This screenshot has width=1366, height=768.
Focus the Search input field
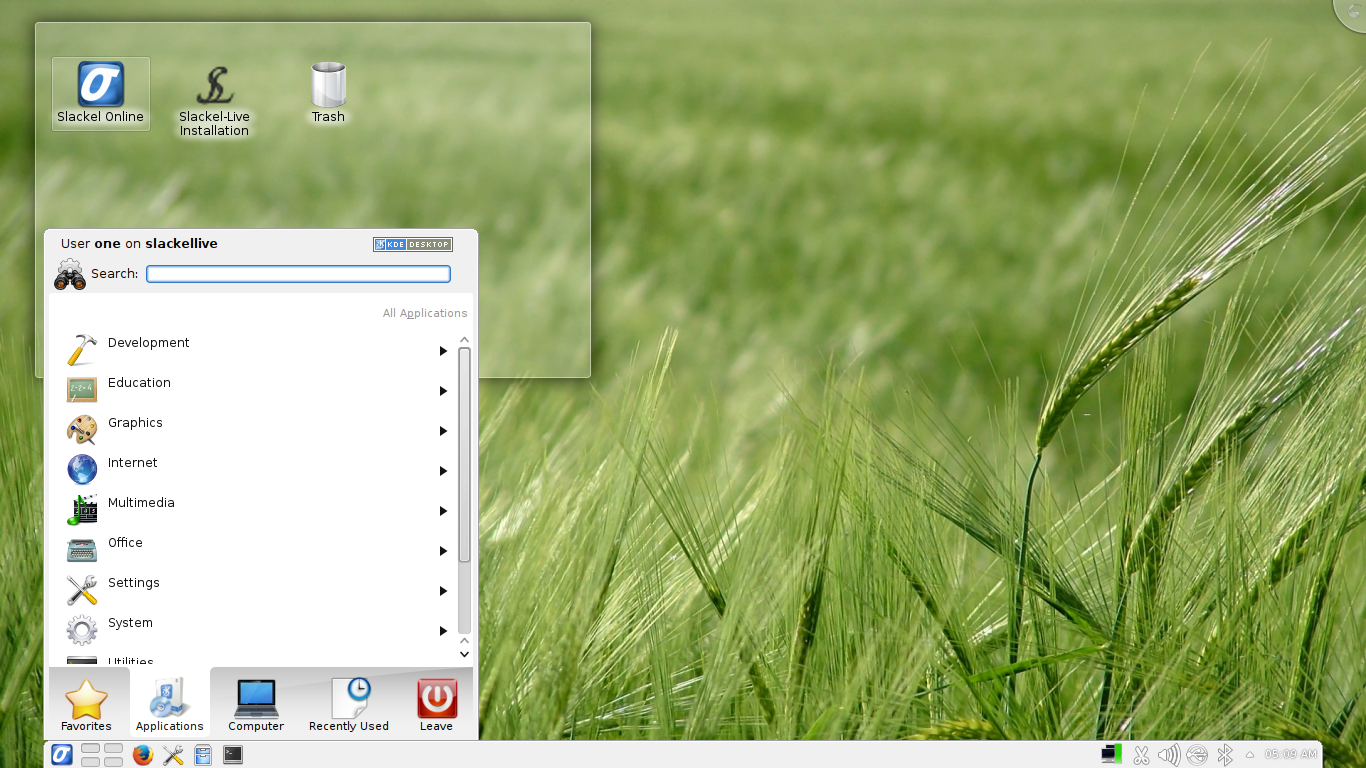(298, 274)
